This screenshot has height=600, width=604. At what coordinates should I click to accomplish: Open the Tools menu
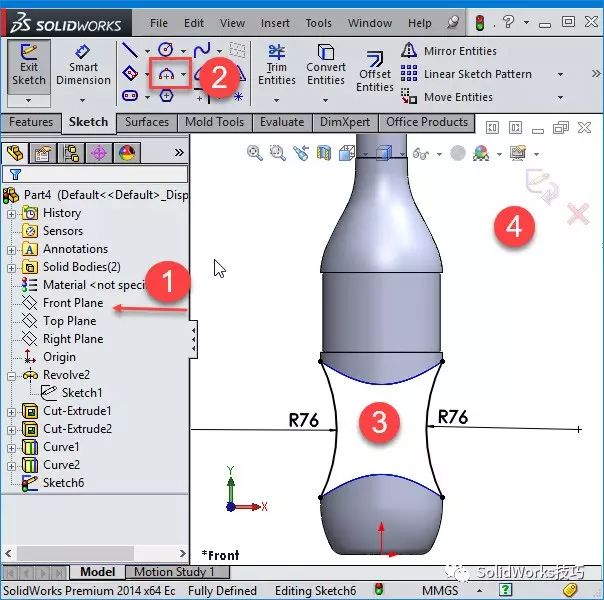click(318, 23)
